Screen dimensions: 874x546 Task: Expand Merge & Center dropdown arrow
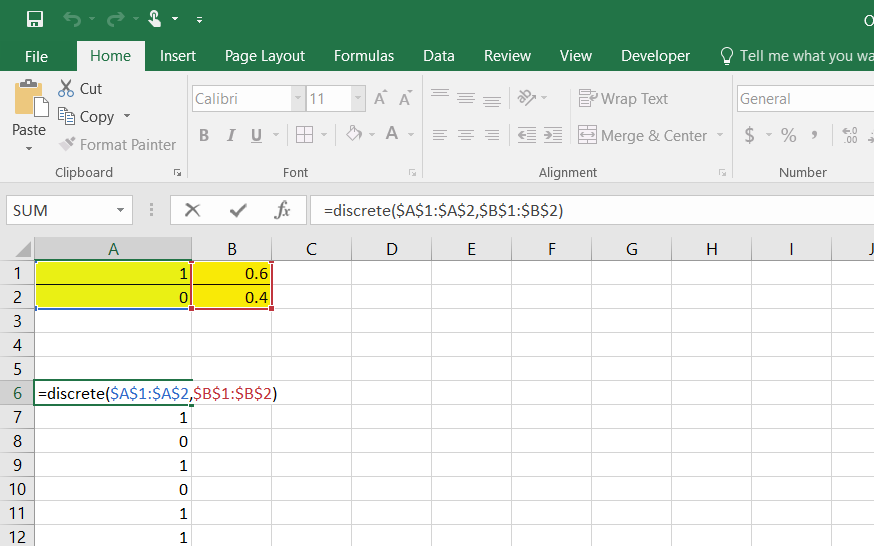click(x=720, y=135)
